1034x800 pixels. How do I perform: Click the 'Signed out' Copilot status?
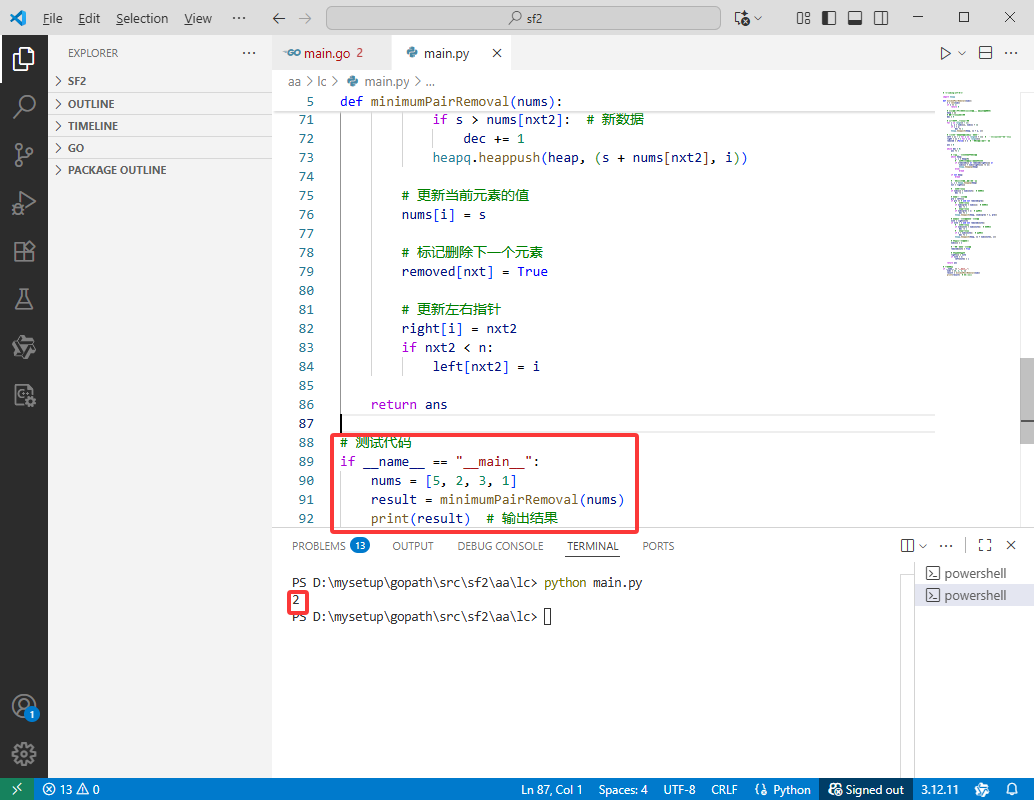(x=866, y=789)
